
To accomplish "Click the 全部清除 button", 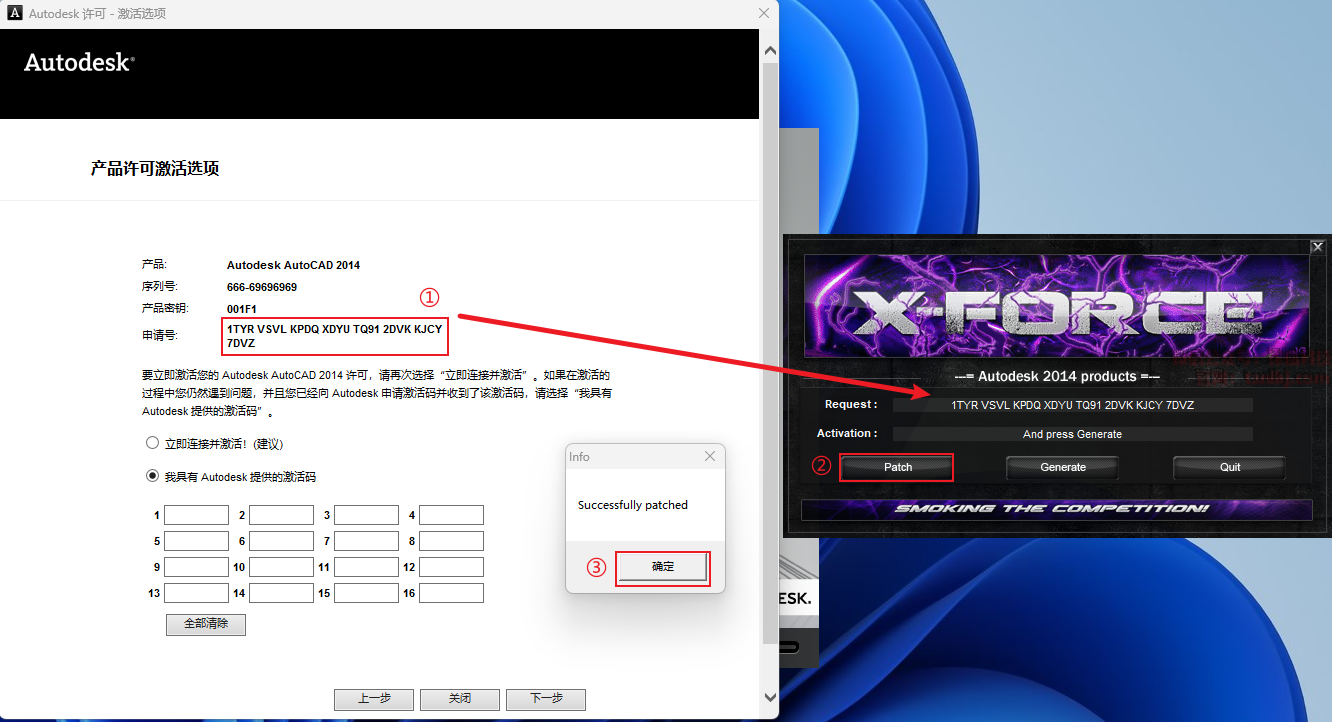I will [206, 624].
